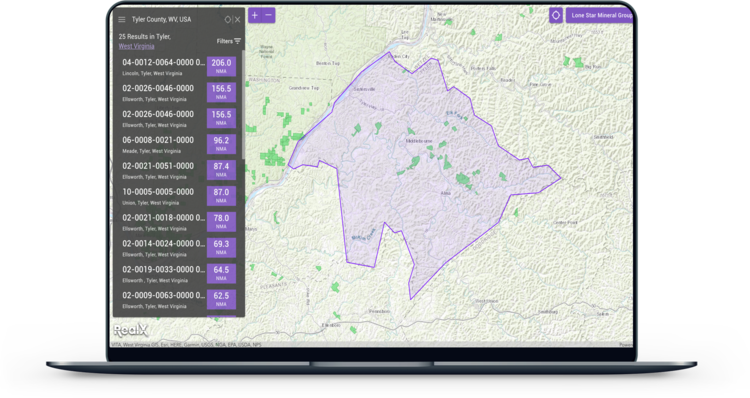The height and width of the screenshot is (398, 750).
Task: Select parcel 04-0012-0064-0000 in Lincoln
Action: 163,67
